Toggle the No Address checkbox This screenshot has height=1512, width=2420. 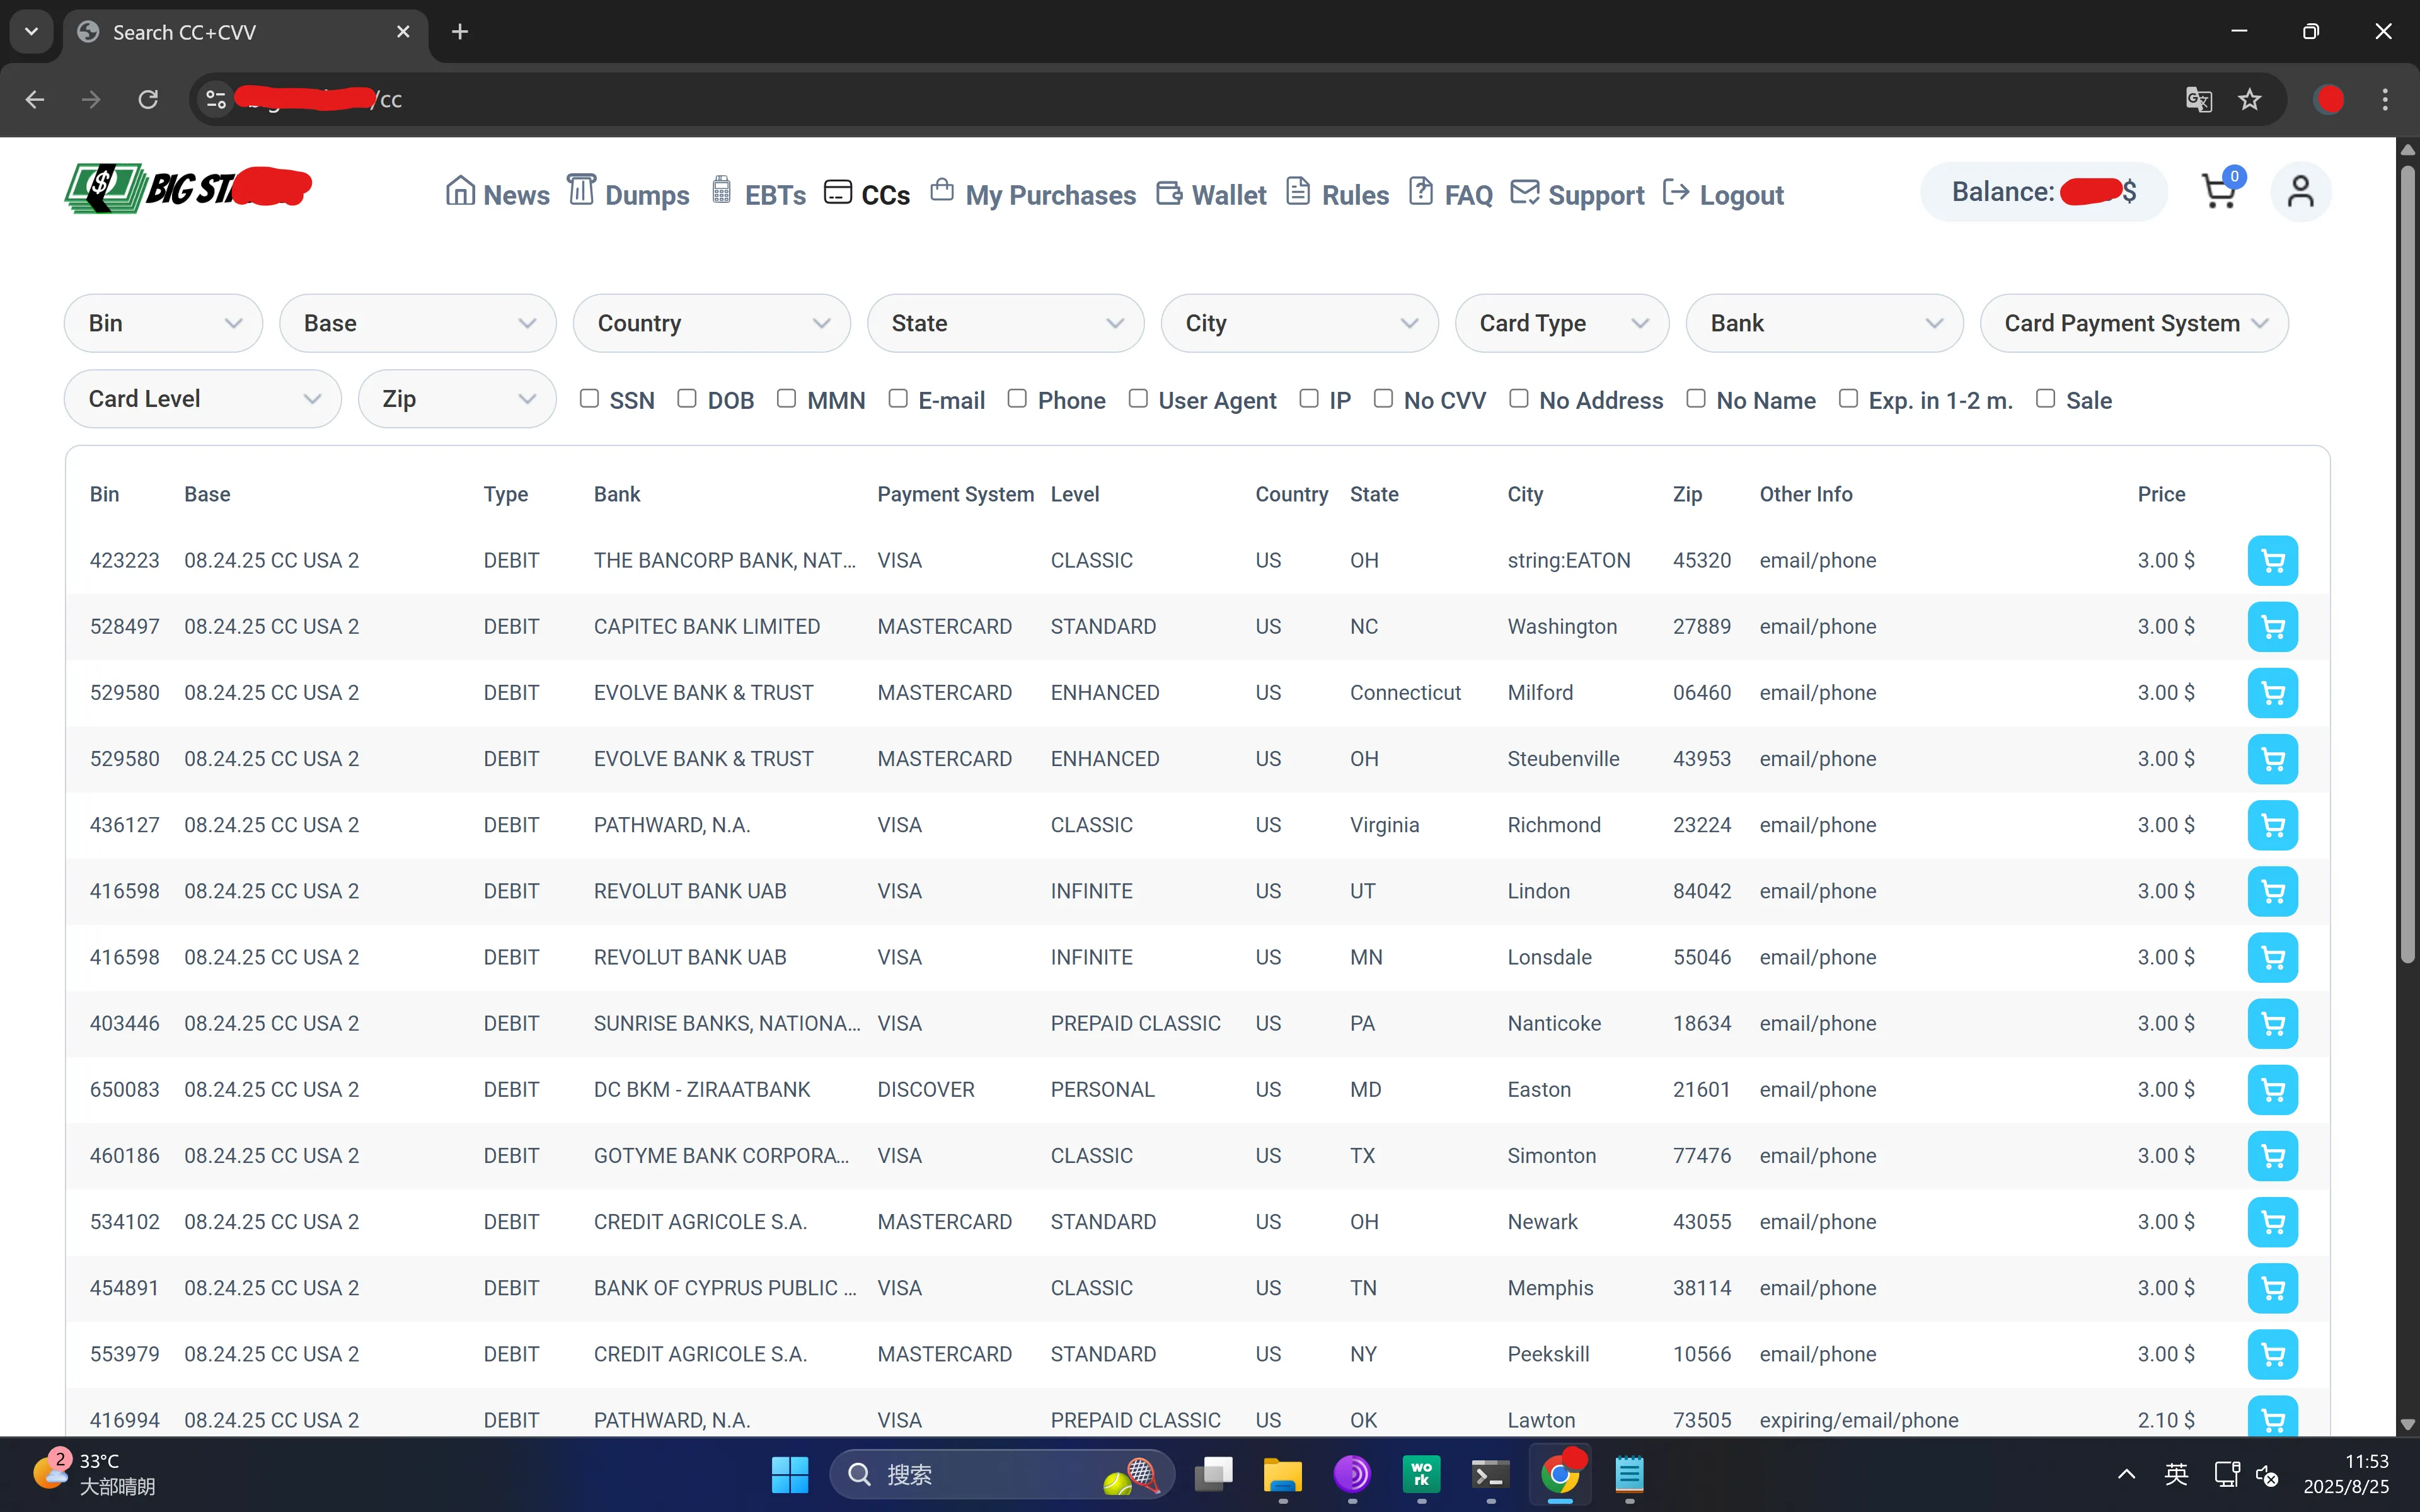click(1519, 399)
